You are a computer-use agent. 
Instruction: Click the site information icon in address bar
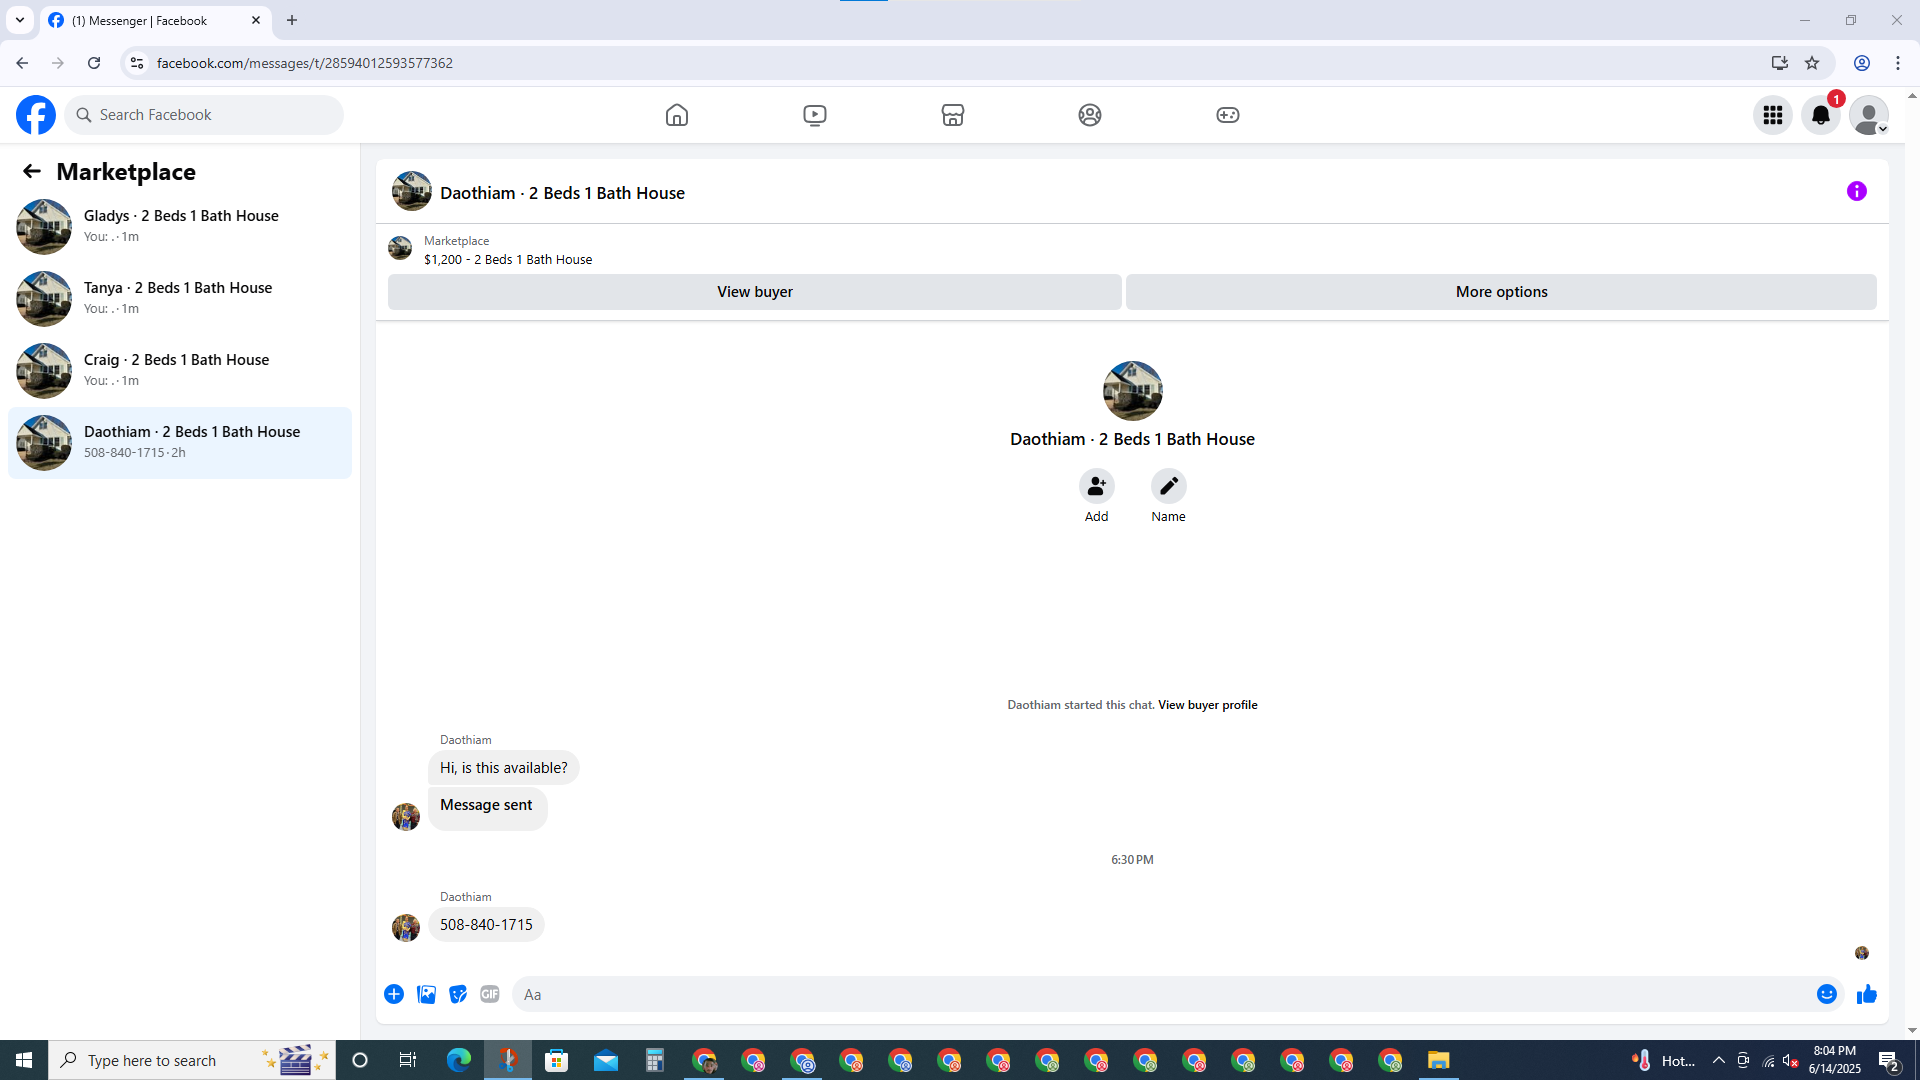(137, 63)
